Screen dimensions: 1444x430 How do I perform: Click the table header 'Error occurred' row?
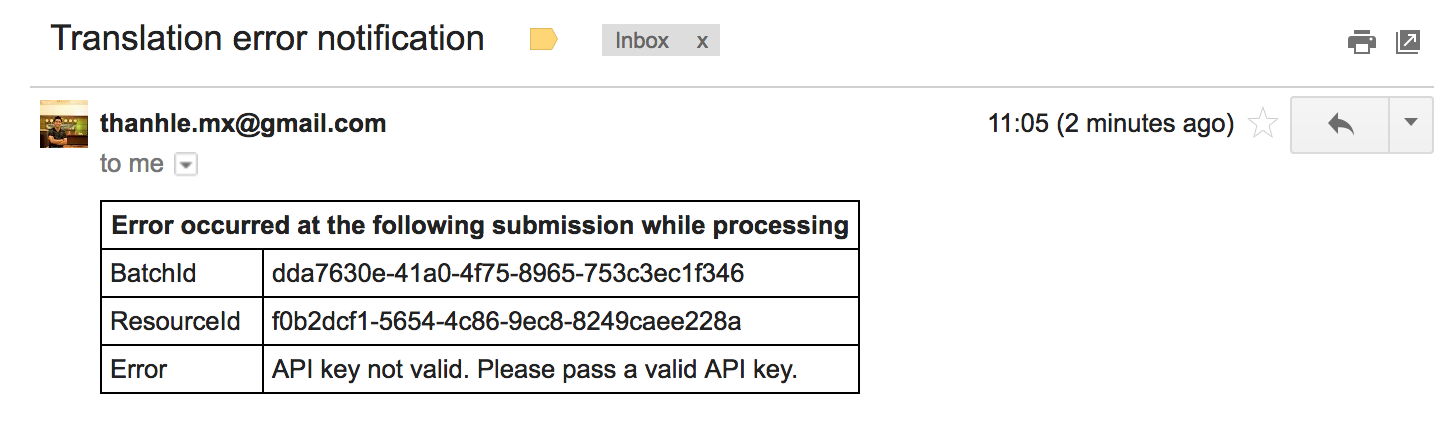[480, 225]
